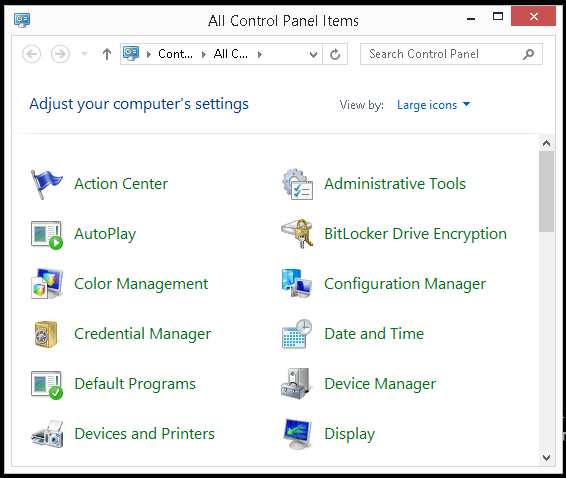
Task: Open the Devices and Printers link
Action: (x=144, y=434)
